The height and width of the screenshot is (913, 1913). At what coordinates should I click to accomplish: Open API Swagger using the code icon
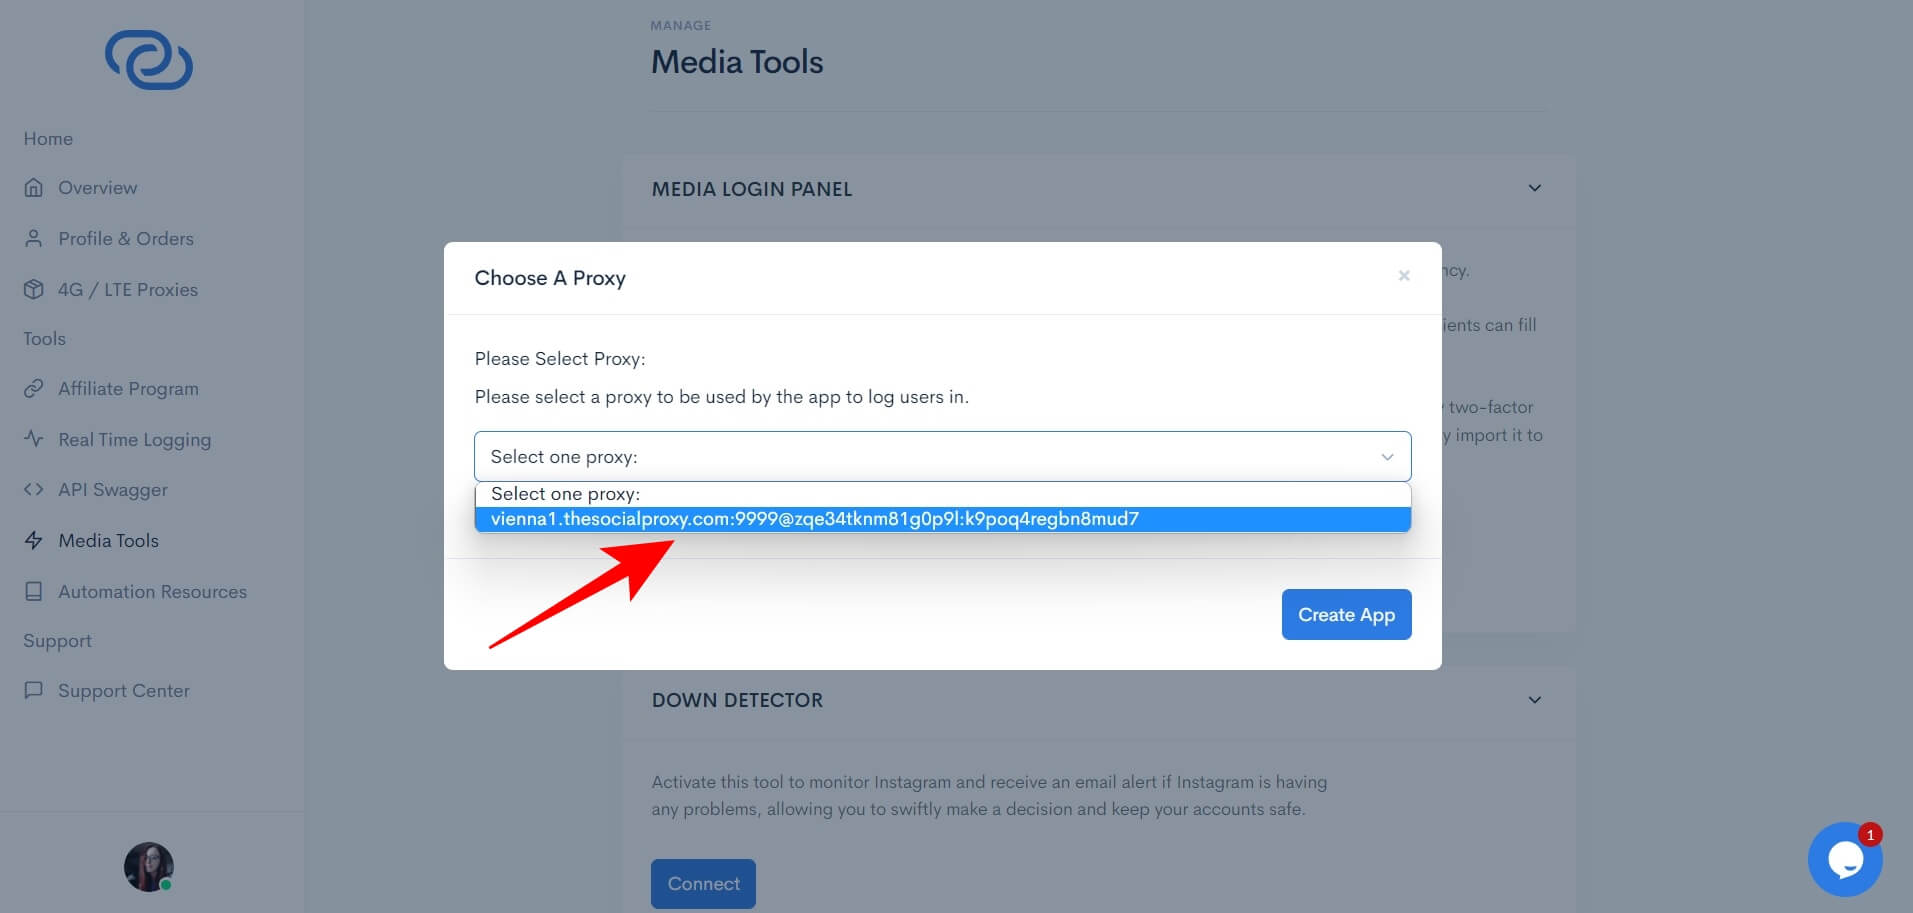click(x=33, y=489)
